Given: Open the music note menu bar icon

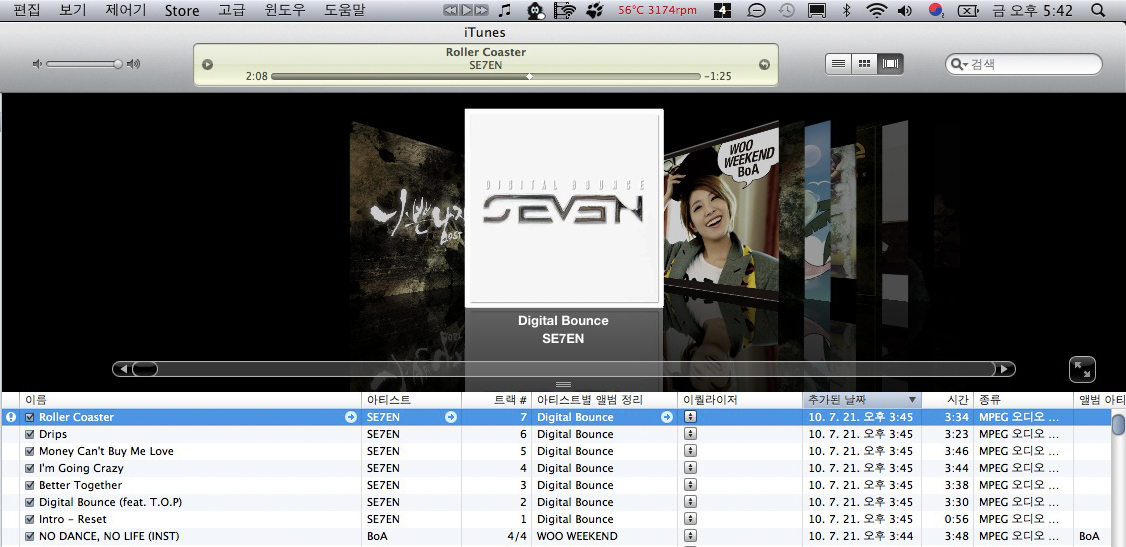Looking at the screenshot, I should pos(505,10).
